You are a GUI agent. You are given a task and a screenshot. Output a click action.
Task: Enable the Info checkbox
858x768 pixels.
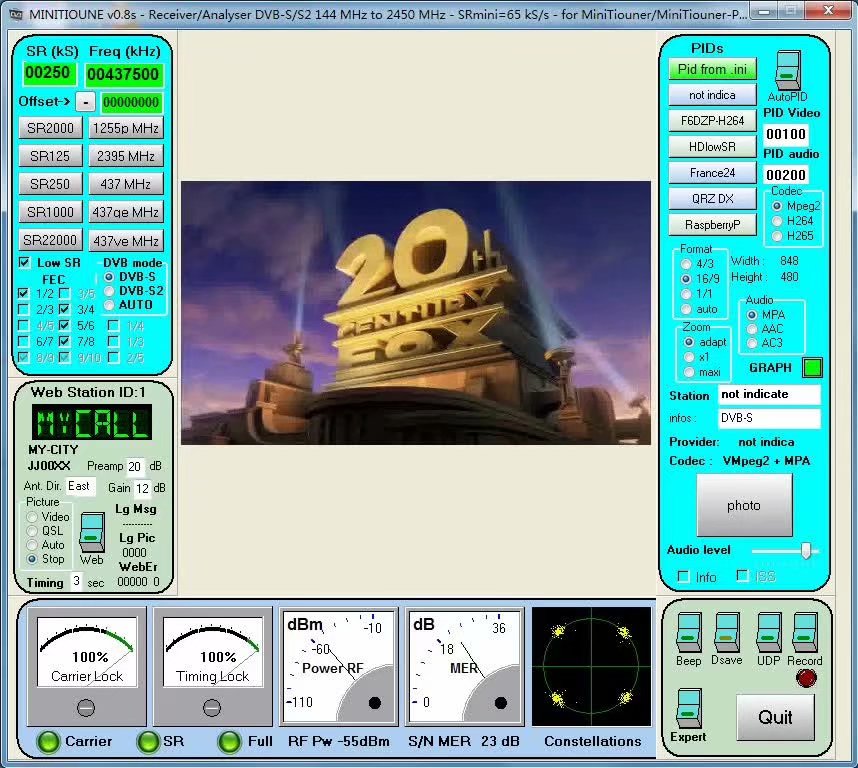coord(683,577)
